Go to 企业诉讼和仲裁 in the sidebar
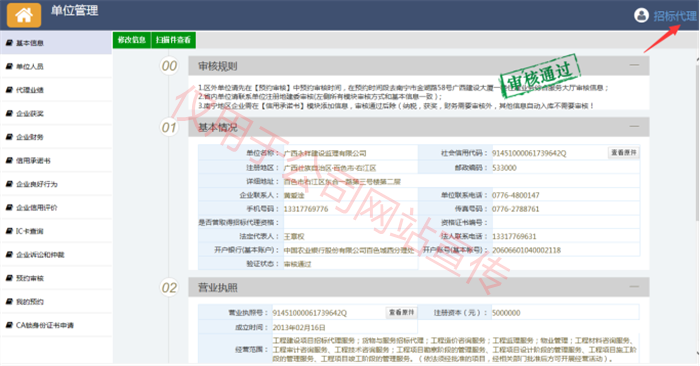This screenshot has width=700, height=366. coord(56,254)
